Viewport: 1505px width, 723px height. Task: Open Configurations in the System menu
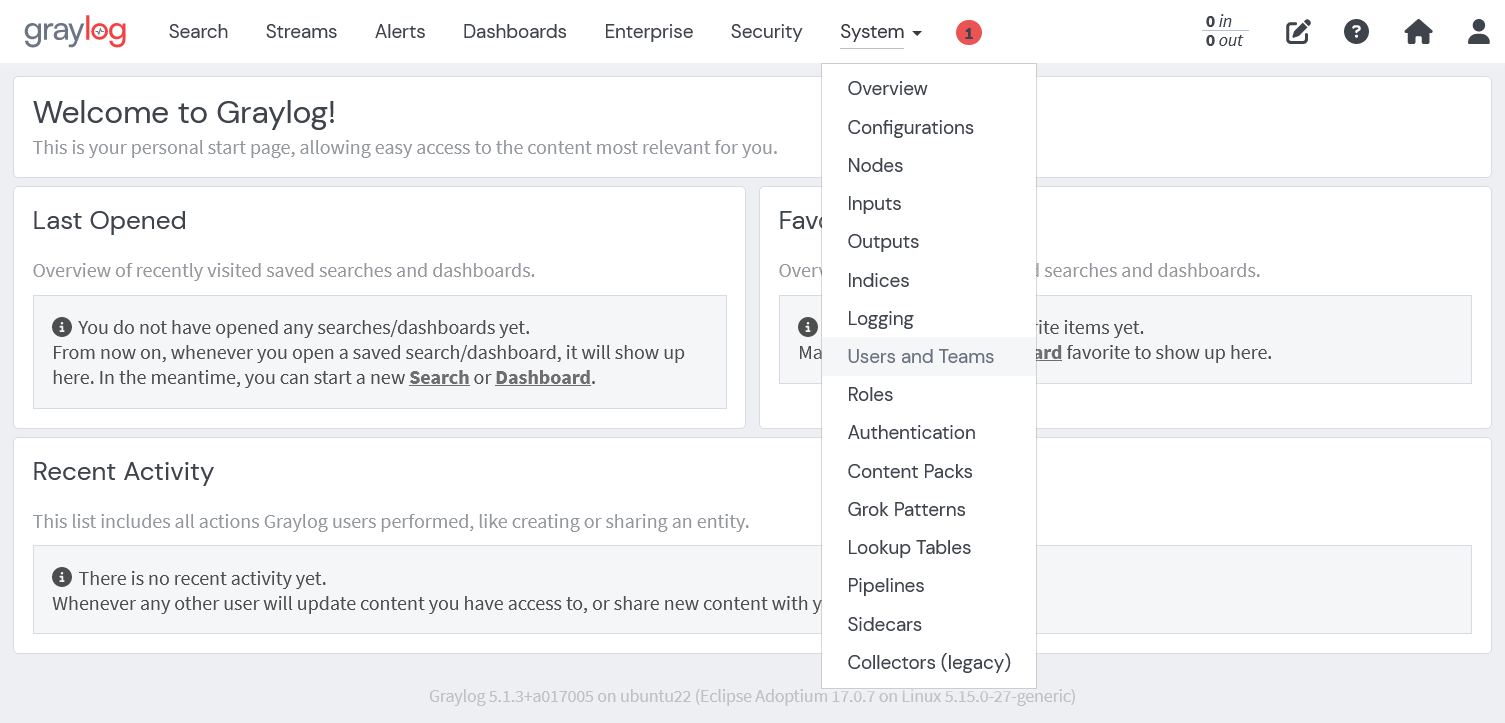pos(929,127)
